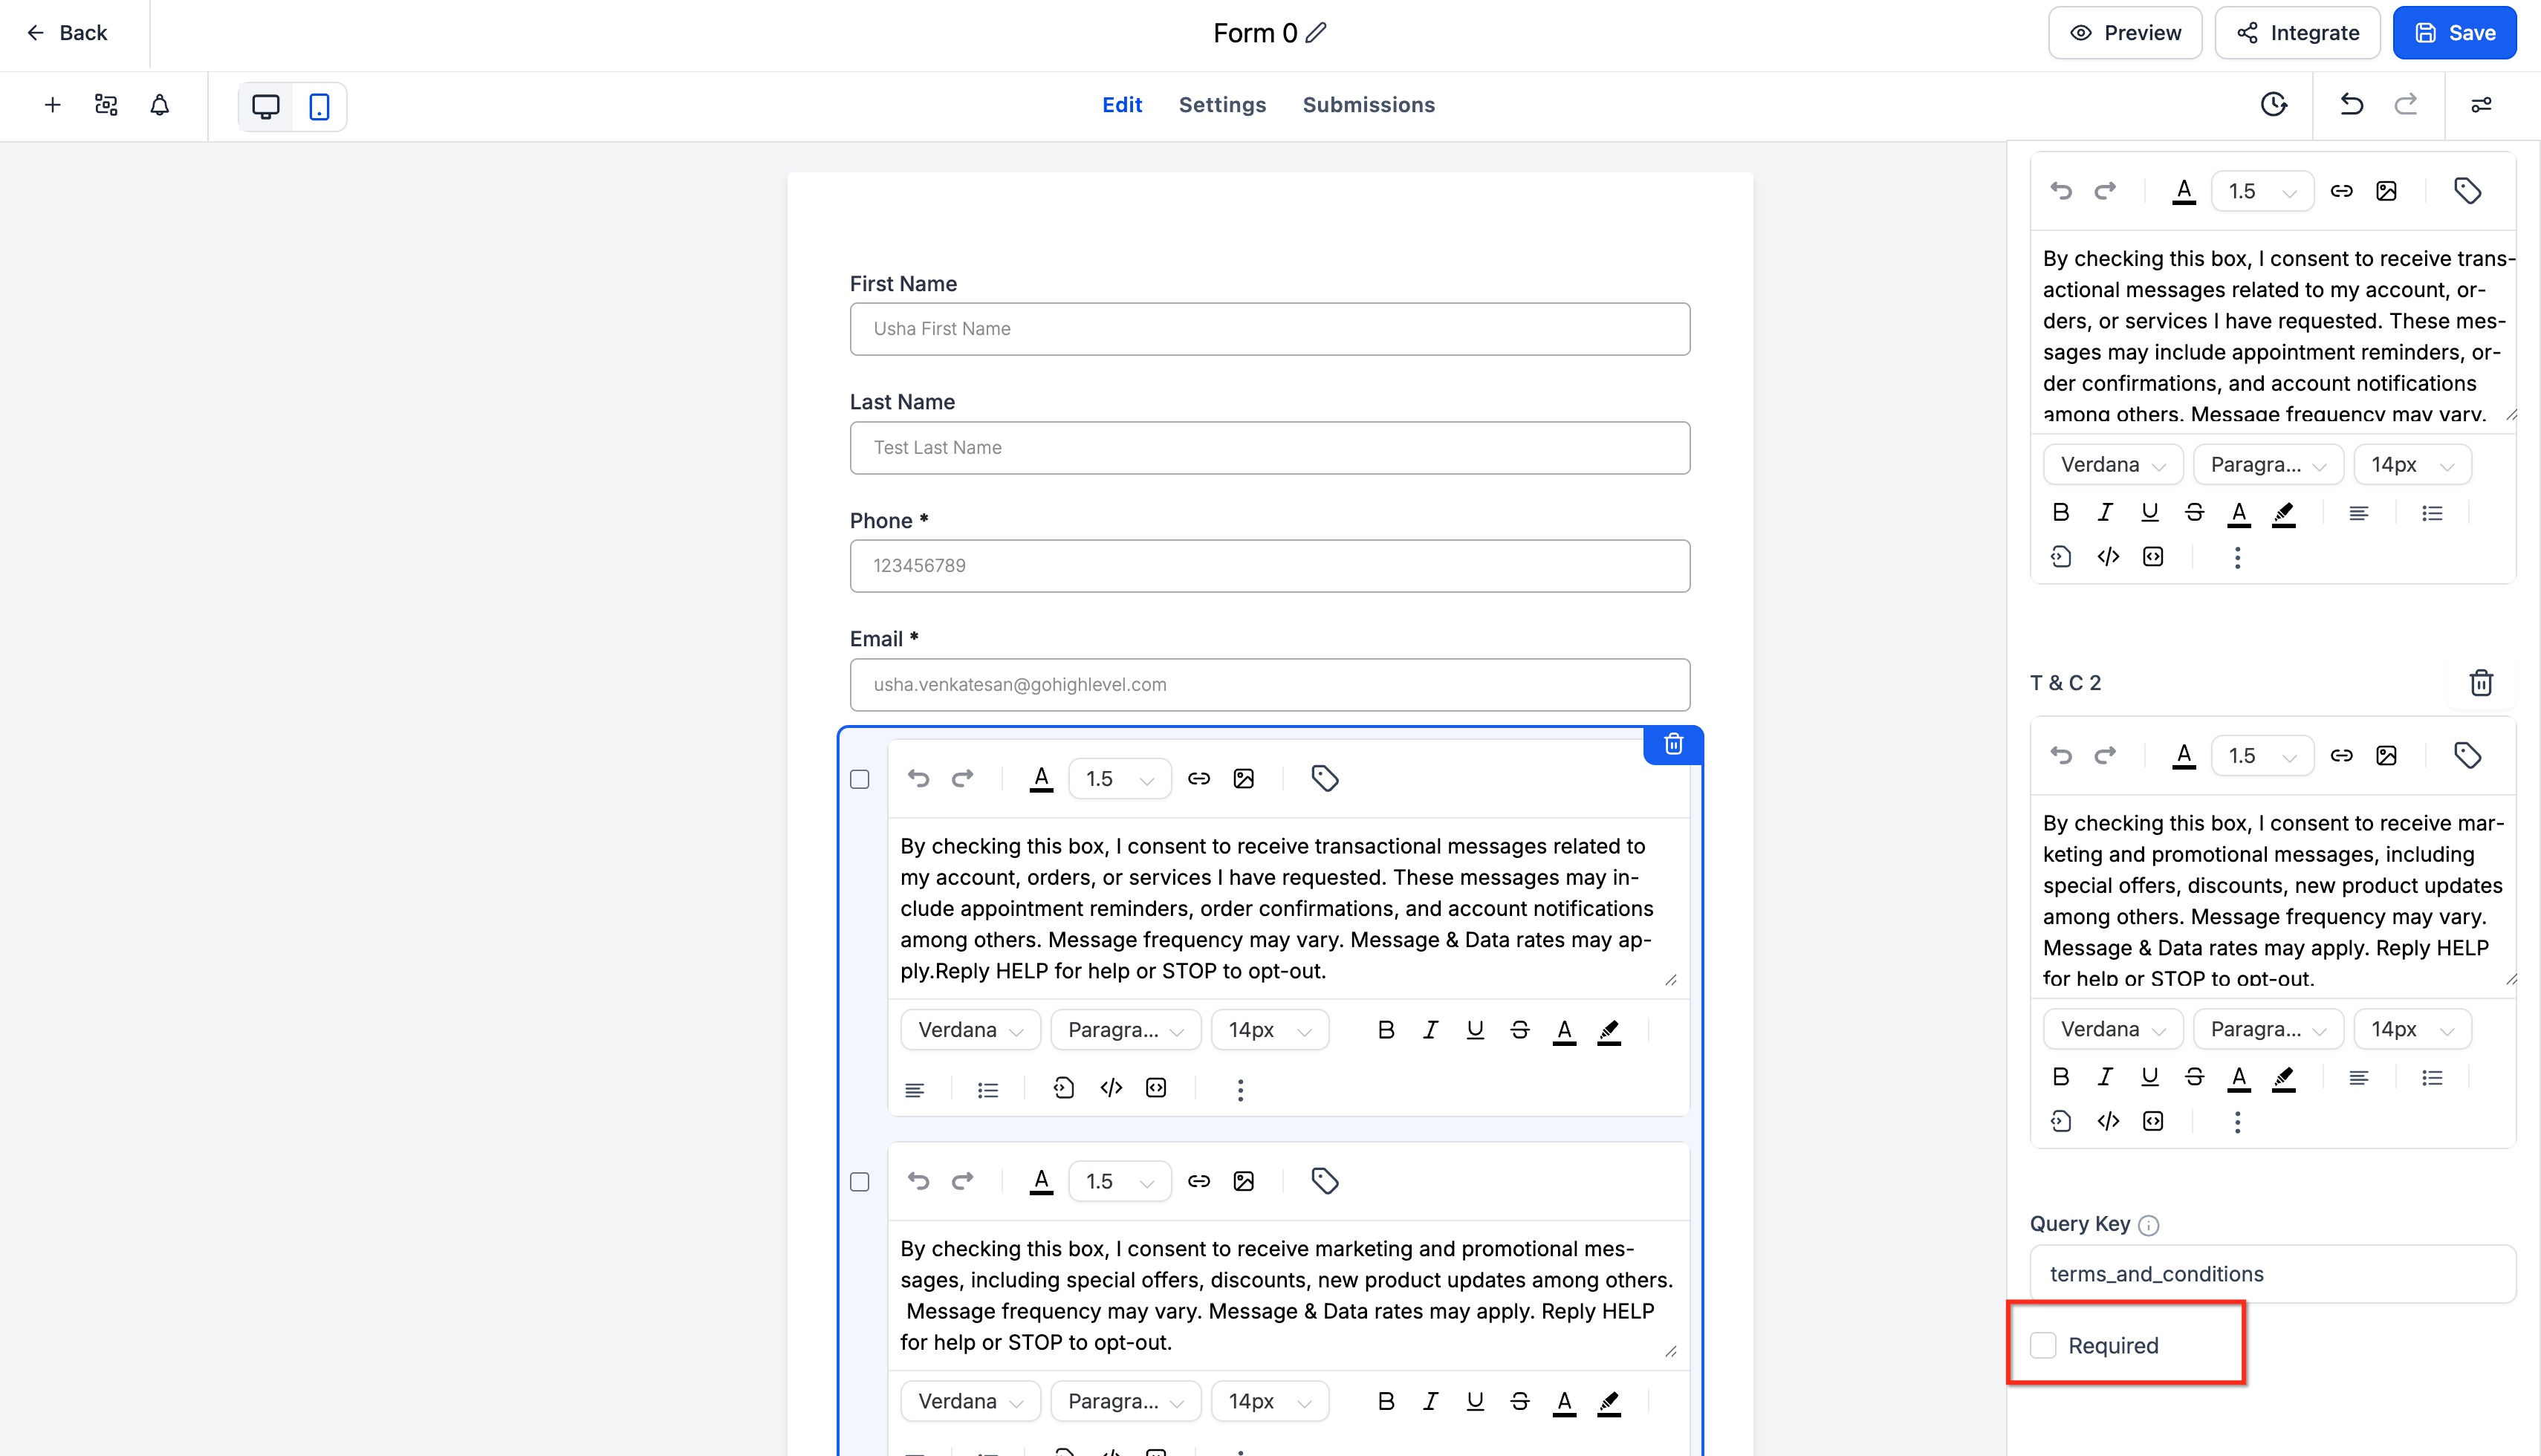Select desktop view monitor icon
Image resolution: width=2541 pixels, height=1456 pixels.
click(266, 106)
